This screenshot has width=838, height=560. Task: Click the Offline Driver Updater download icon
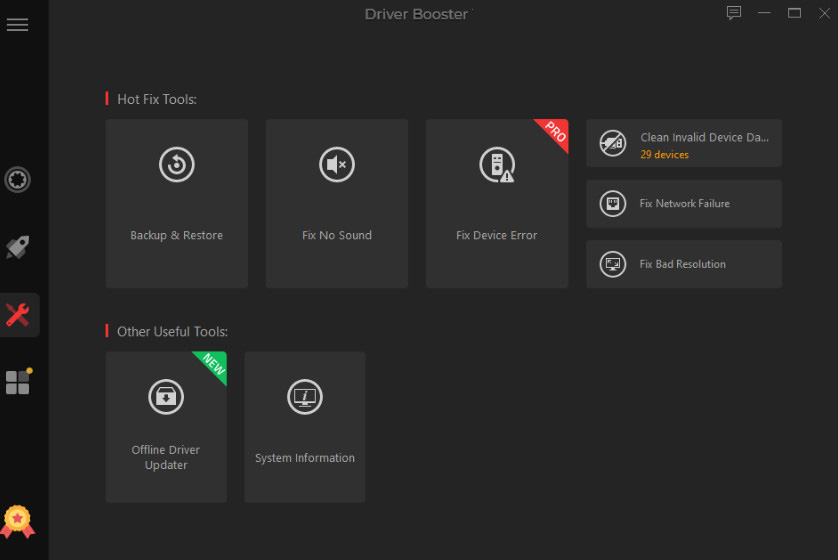click(166, 397)
